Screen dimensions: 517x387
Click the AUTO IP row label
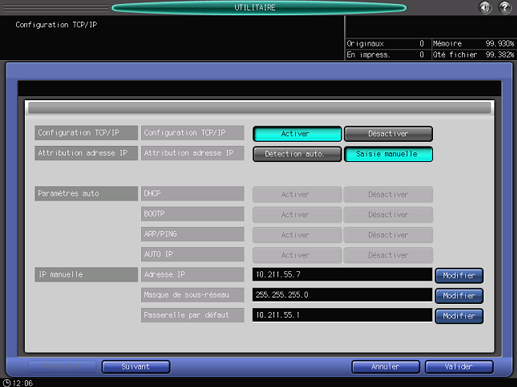(x=192, y=254)
